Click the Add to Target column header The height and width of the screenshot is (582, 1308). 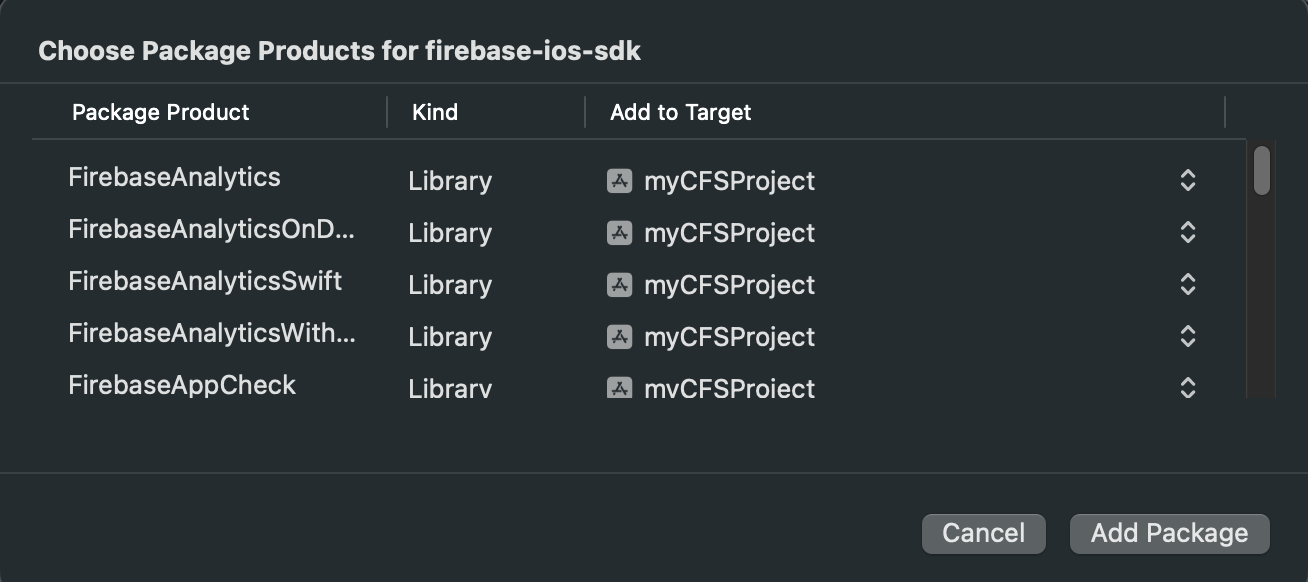(x=680, y=112)
